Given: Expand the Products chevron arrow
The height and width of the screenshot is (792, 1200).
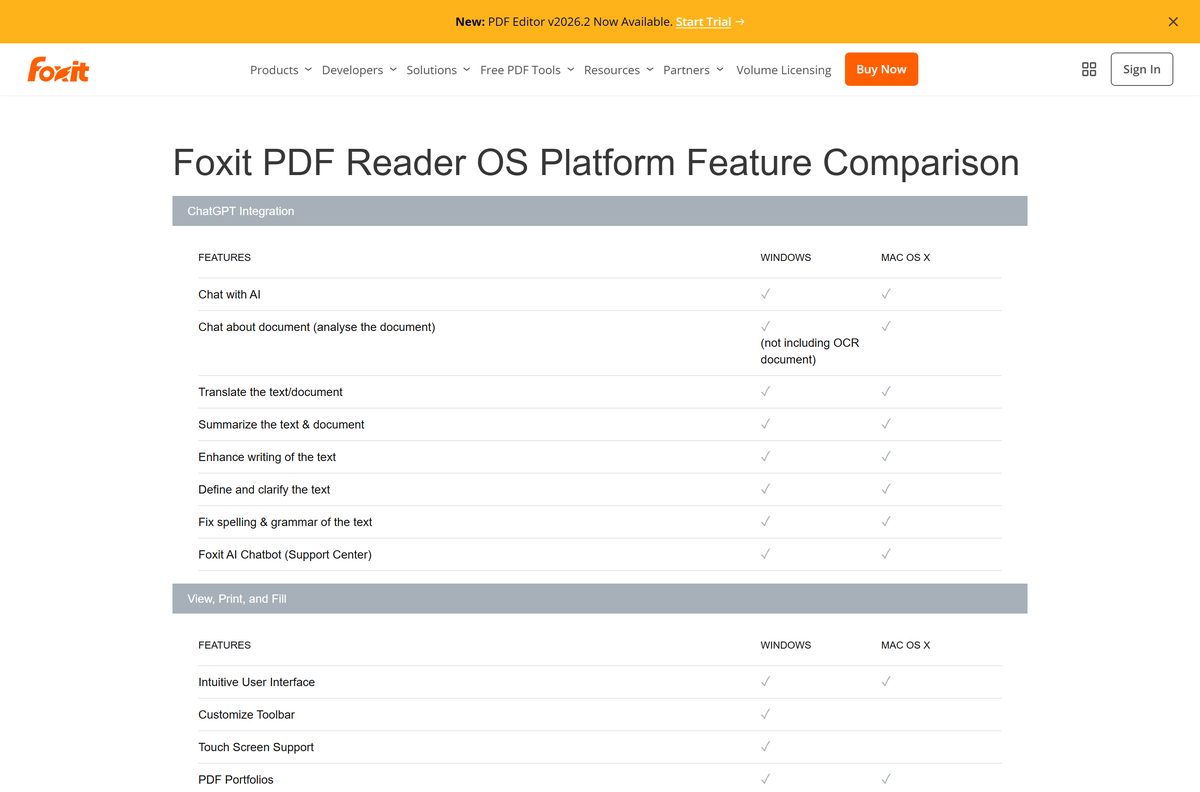Looking at the screenshot, I should (x=308, y=70).
